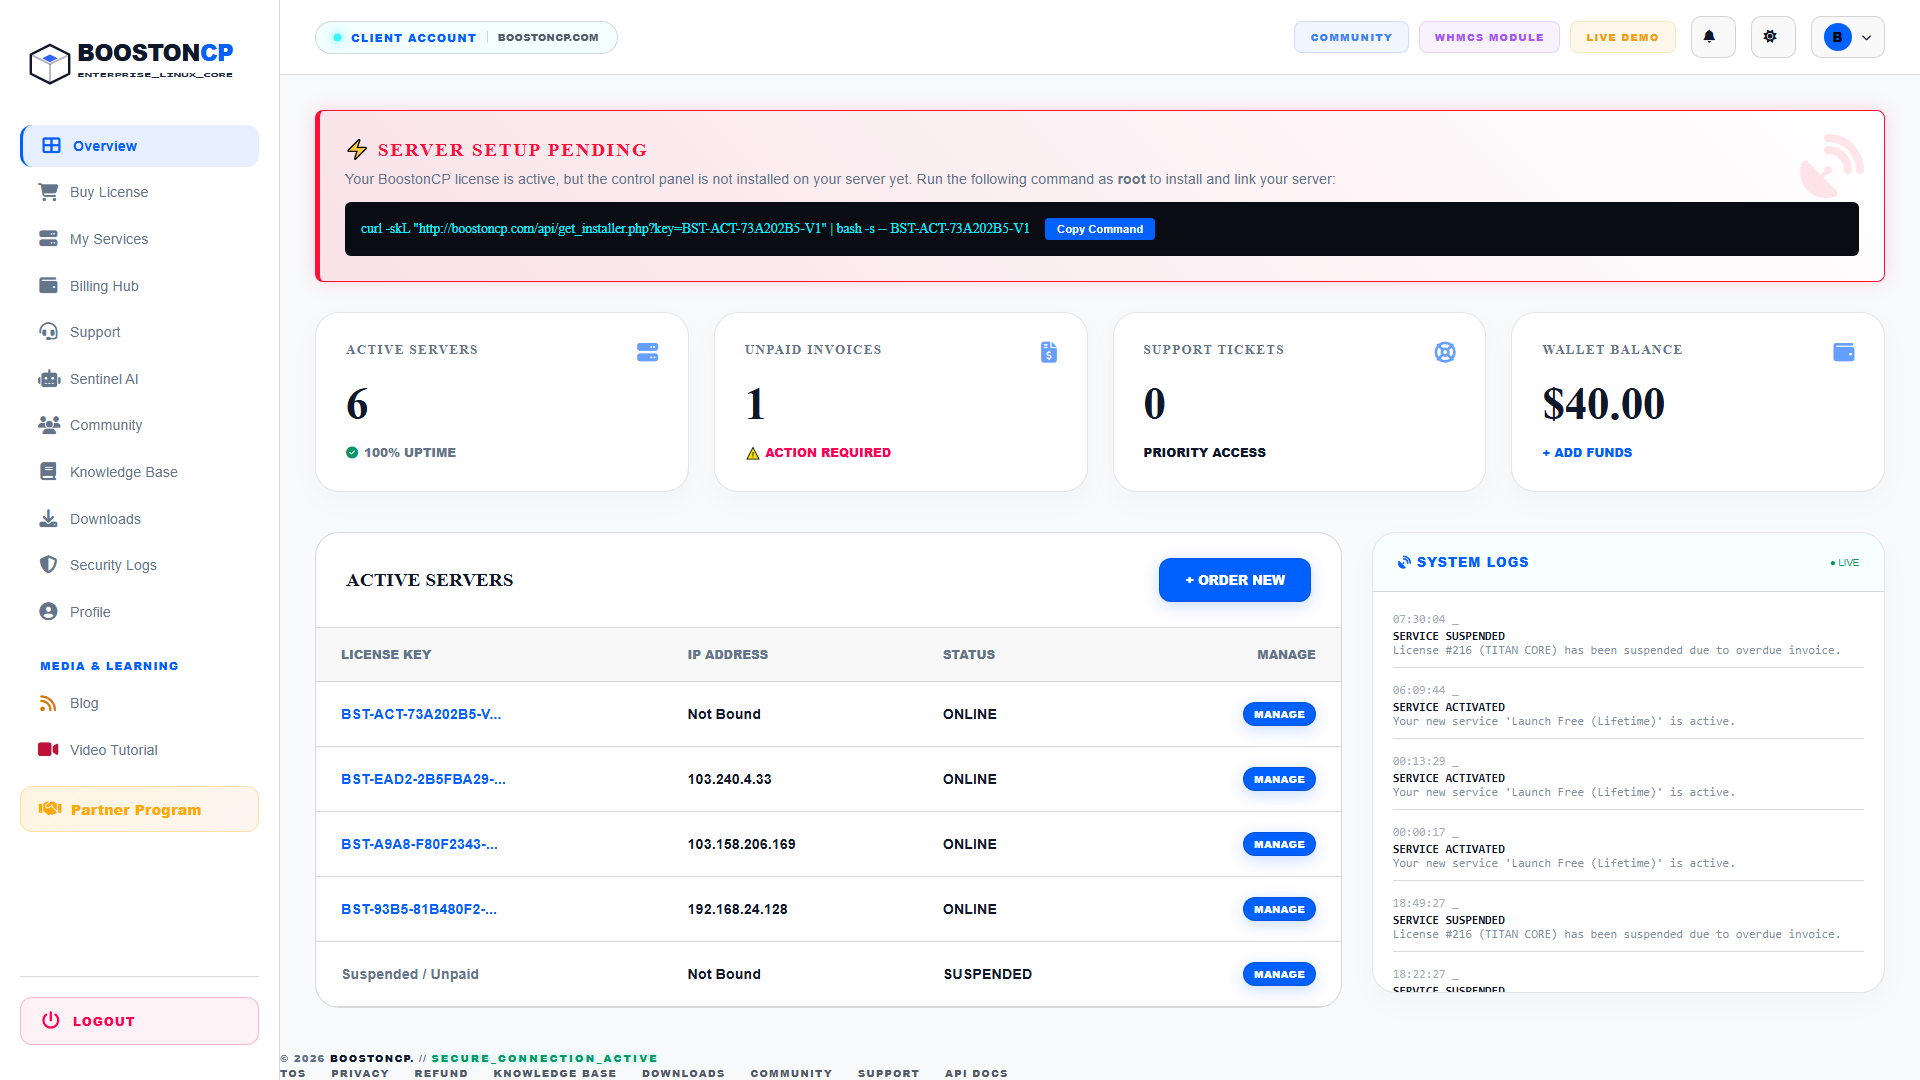Click the System Logs satellite icon
Viewport: 1920px width, 1080px height.
(x=1404, y=562)
